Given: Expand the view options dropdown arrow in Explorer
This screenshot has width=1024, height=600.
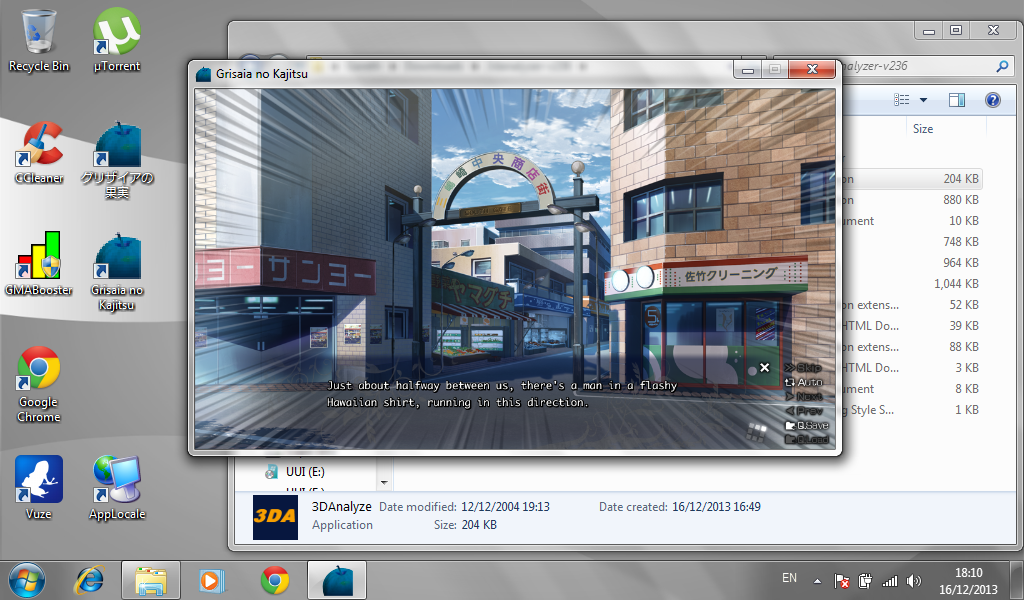Looking at the screenshot, I should click(x=923, y=100).
